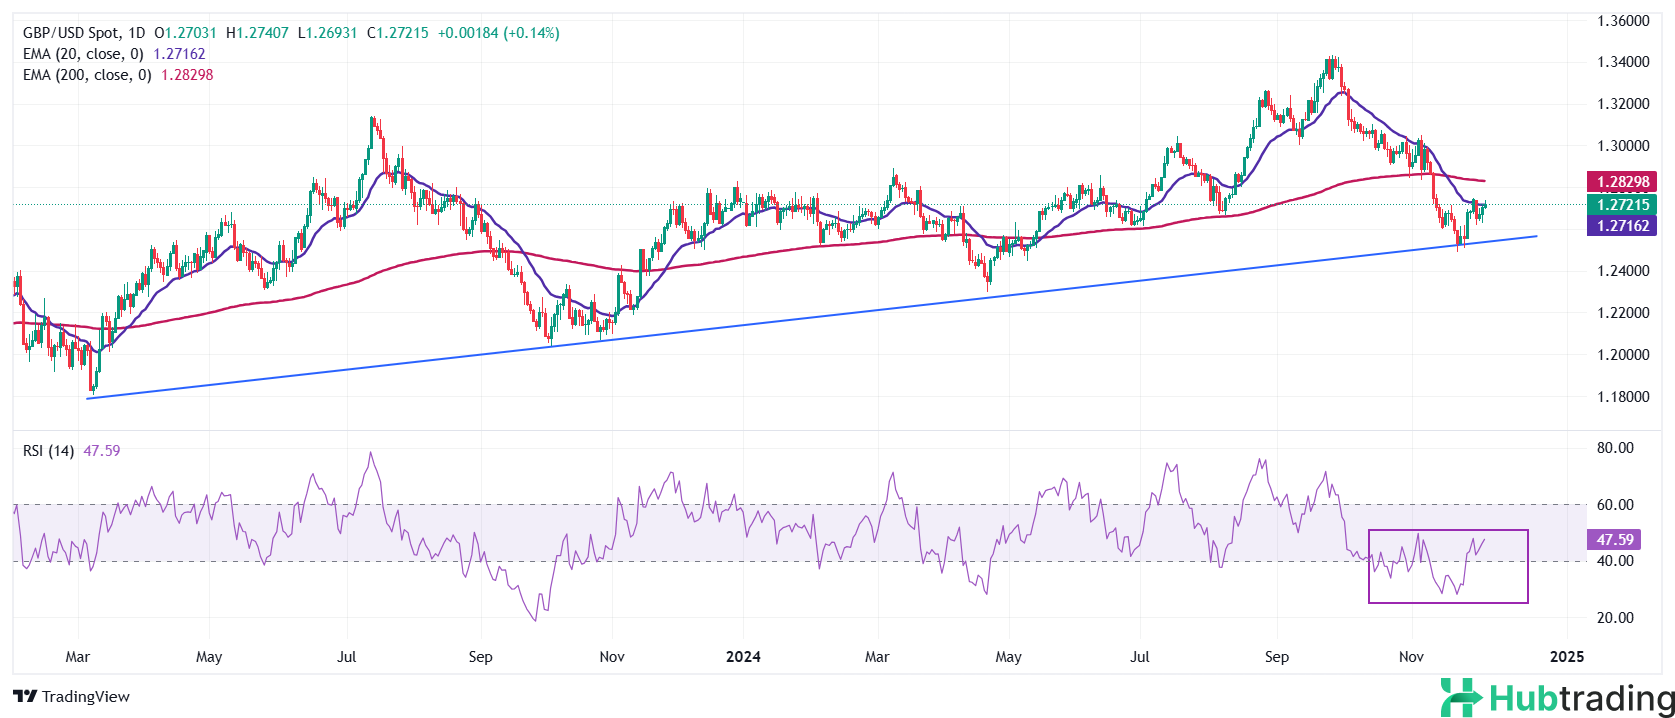Viewport: 1675px width, 718px height.
Task: Click the 20.00 RSI axis label
Action: 1615,618
